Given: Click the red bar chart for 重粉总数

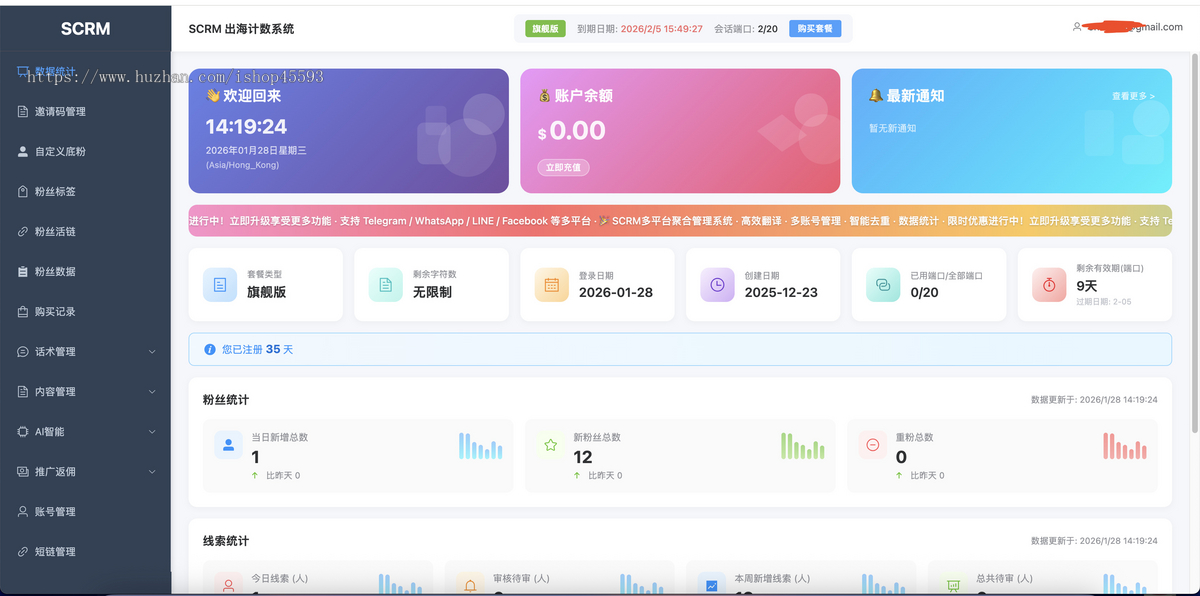Looking at the screenshot, I should pyautogui.click(x=1125, y=446).
